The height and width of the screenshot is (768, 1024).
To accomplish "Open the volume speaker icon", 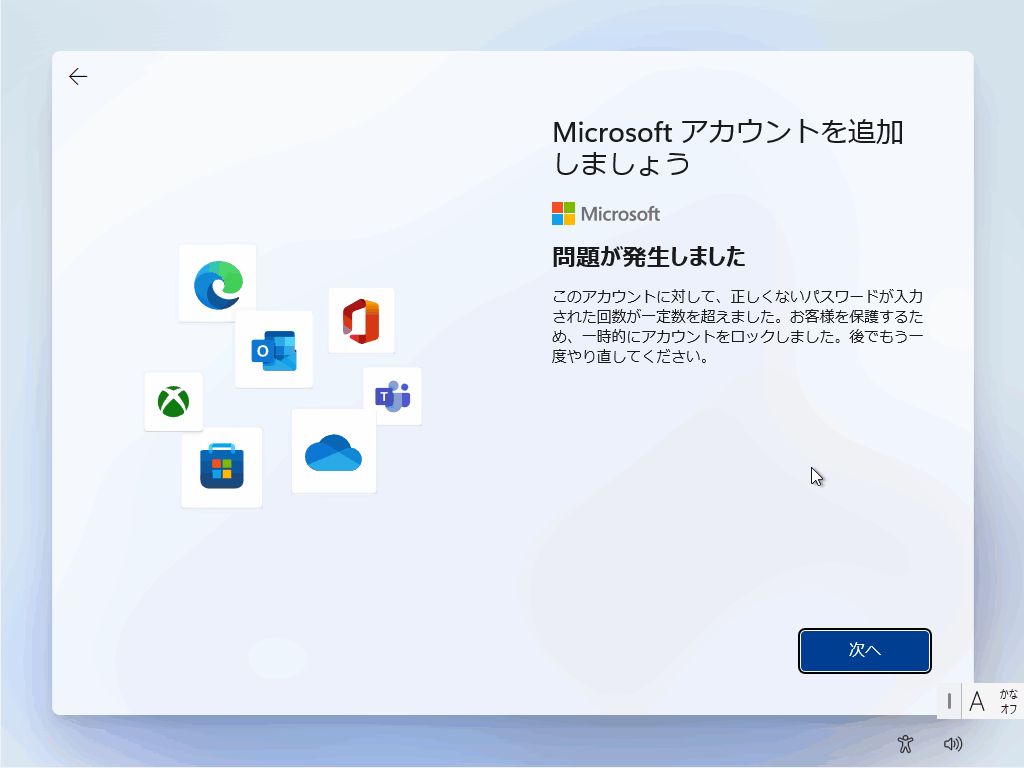I will tap(953, 744).
